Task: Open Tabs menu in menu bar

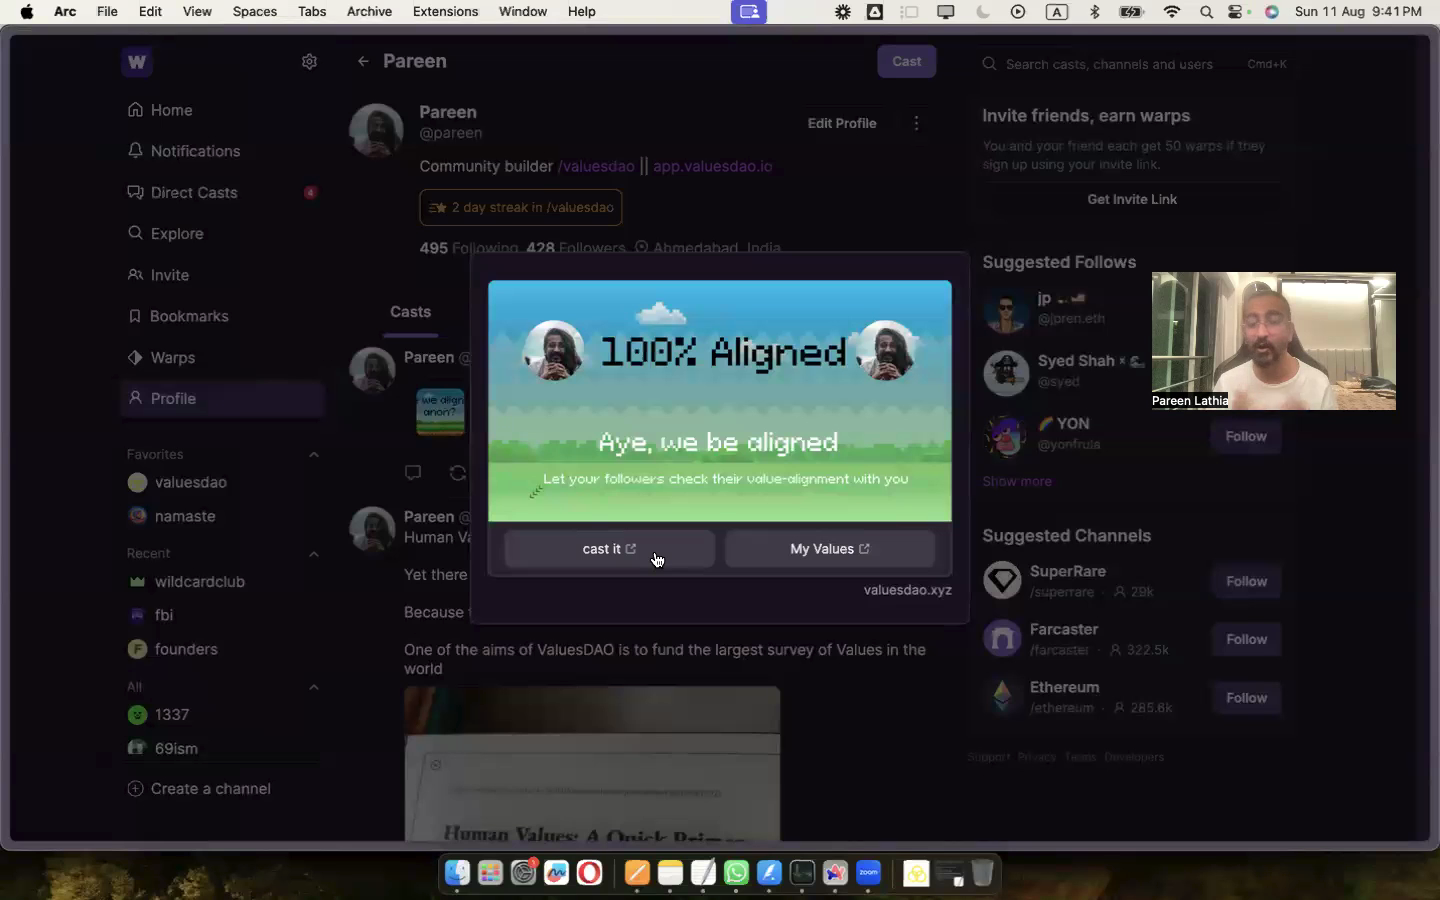Action: 312,11
